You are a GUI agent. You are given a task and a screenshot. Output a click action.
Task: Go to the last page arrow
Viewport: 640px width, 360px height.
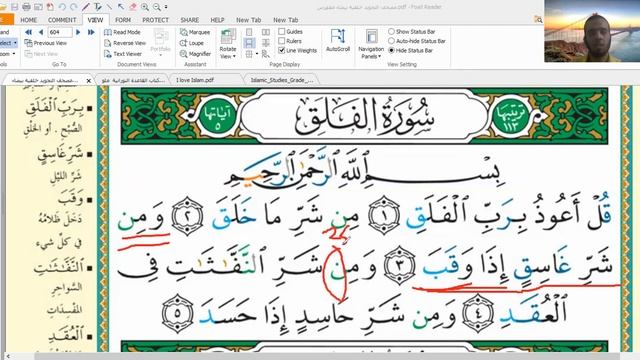[x=91, y=32]
